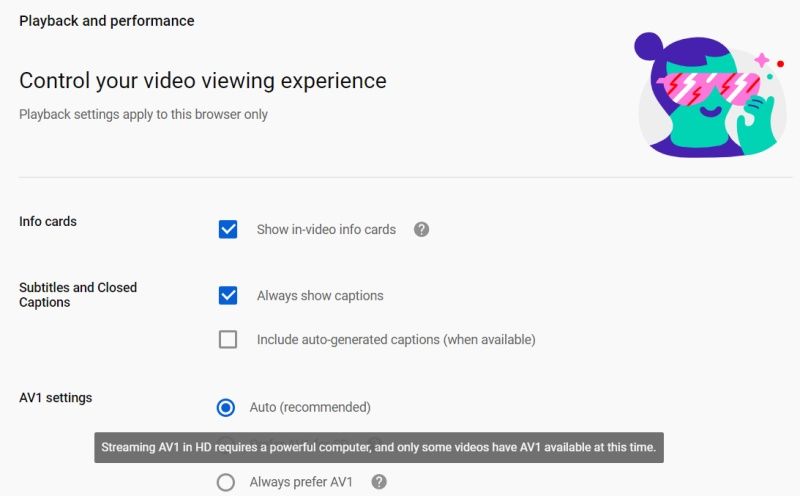800x496 pixels.
Task: Click the 'Always show captions' label text
Action: (x=320, y=296)
